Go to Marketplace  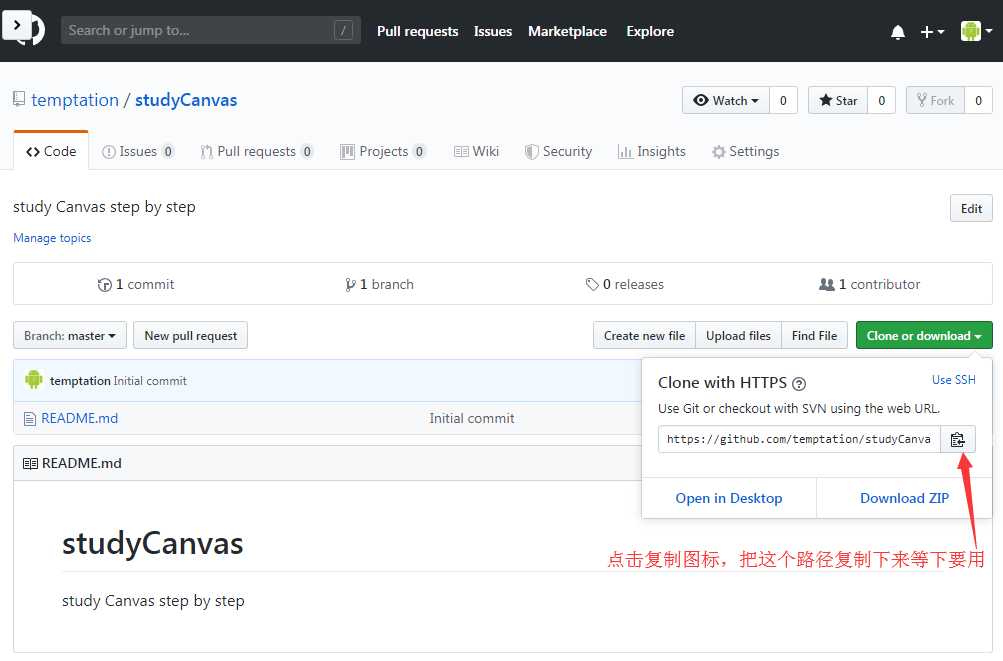(567, 31)
